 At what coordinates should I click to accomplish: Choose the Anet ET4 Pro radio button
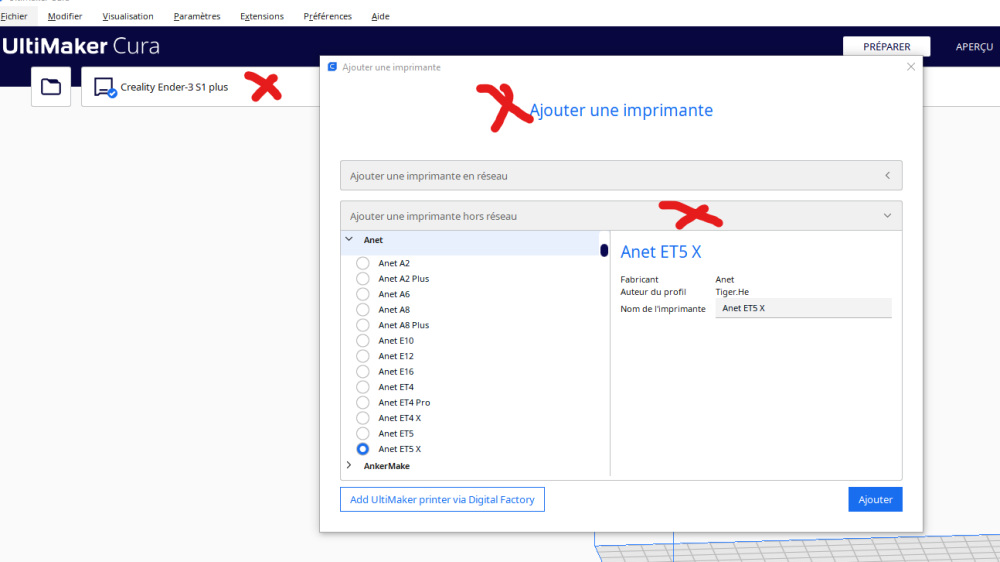363,403
